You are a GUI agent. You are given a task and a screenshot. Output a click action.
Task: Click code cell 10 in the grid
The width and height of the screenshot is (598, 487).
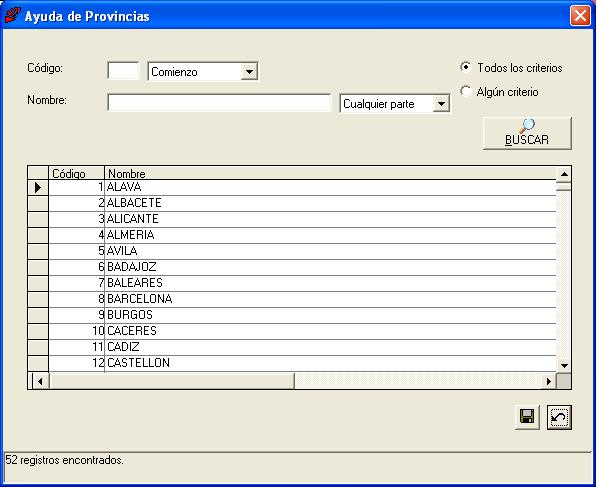(76, 331)
